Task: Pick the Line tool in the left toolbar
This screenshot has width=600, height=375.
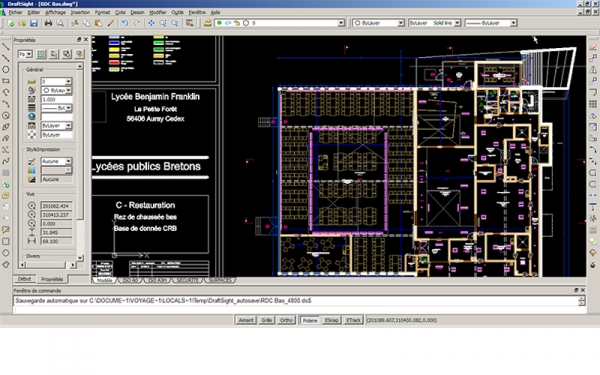Action: coord(6,46)
